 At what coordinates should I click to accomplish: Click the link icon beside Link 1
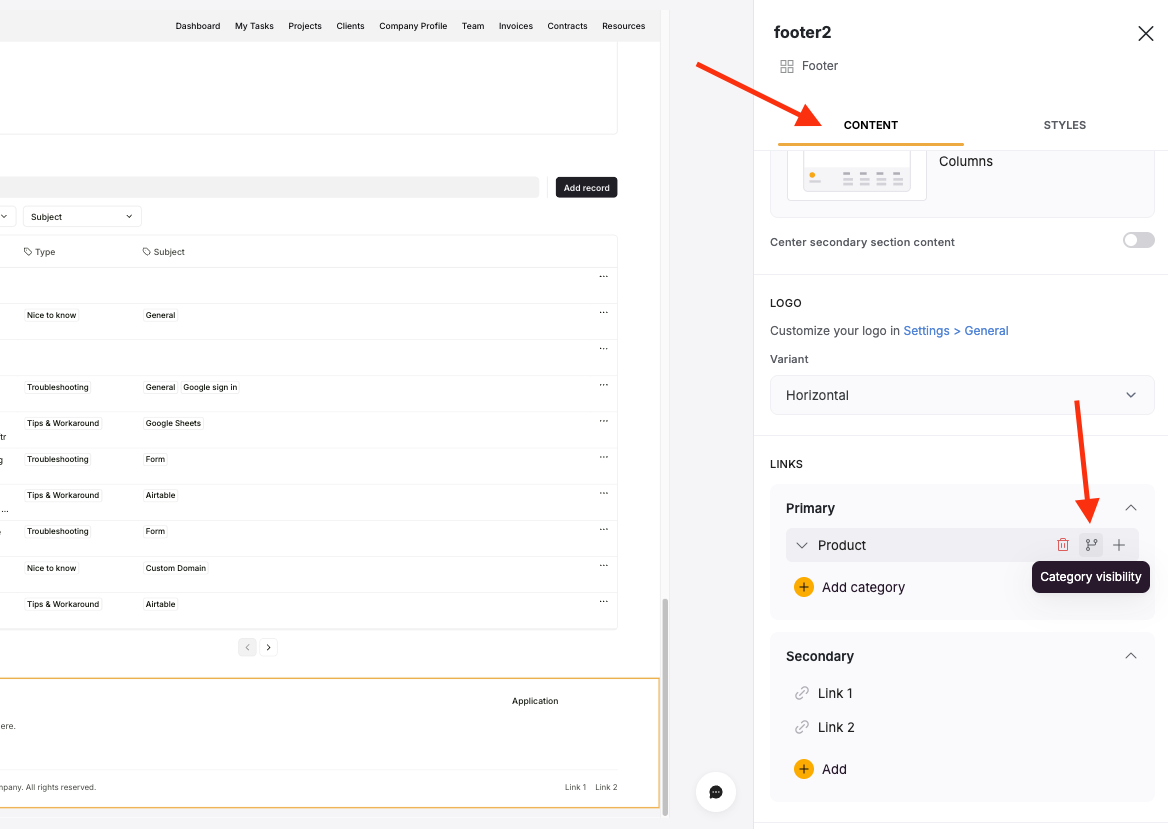pyautogui.click(x=802, y=693)
